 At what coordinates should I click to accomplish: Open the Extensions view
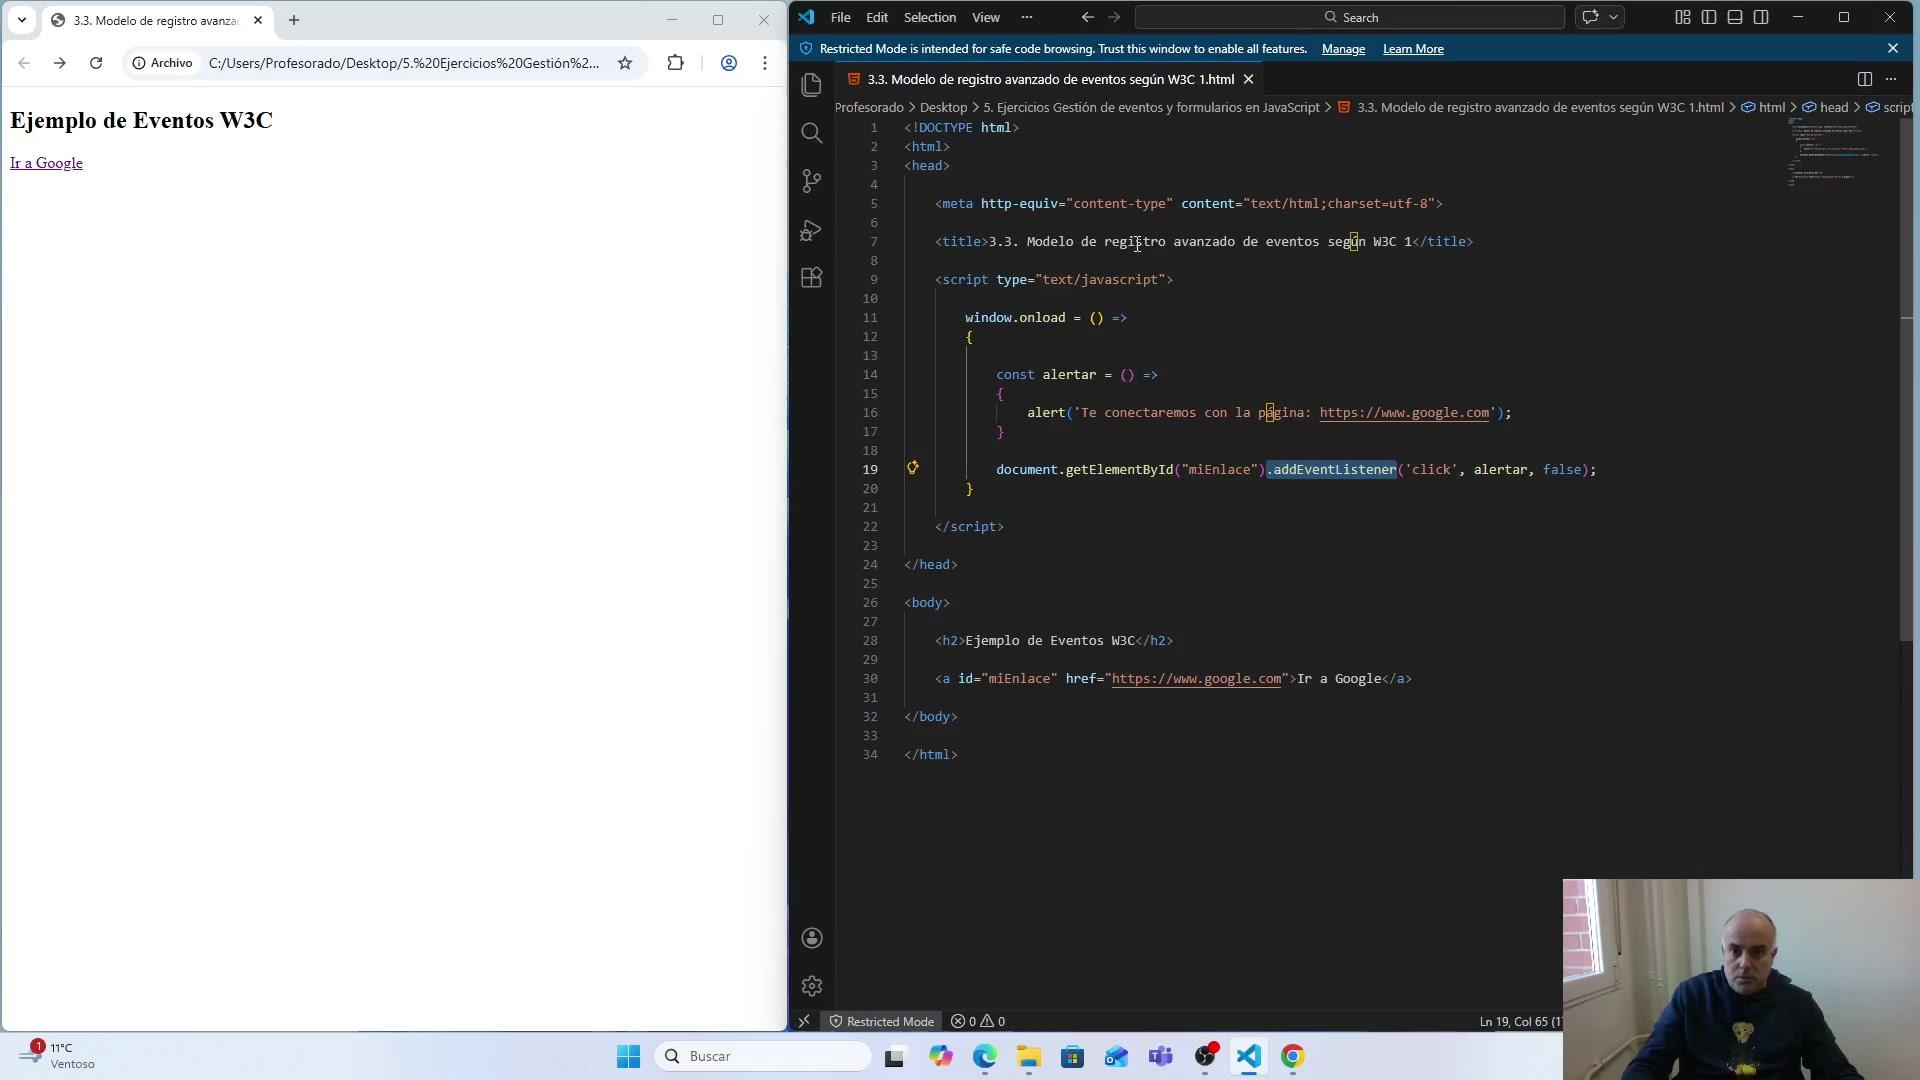click(x=812, y=278)
